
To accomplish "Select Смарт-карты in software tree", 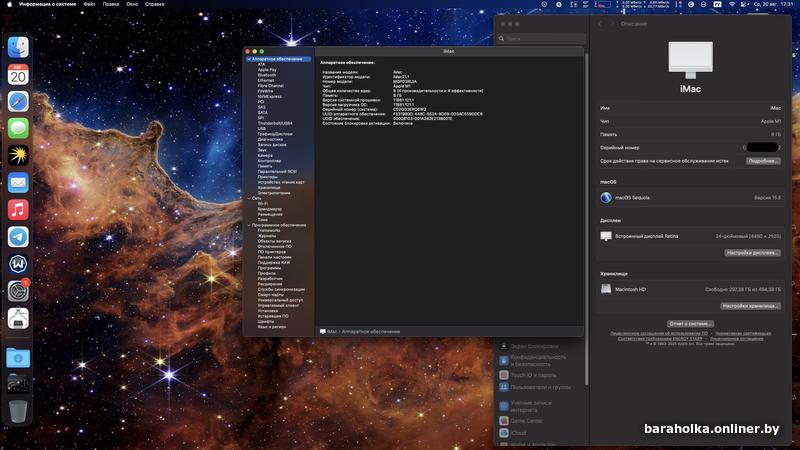I will pyautogui.click(x=270, y=295).
